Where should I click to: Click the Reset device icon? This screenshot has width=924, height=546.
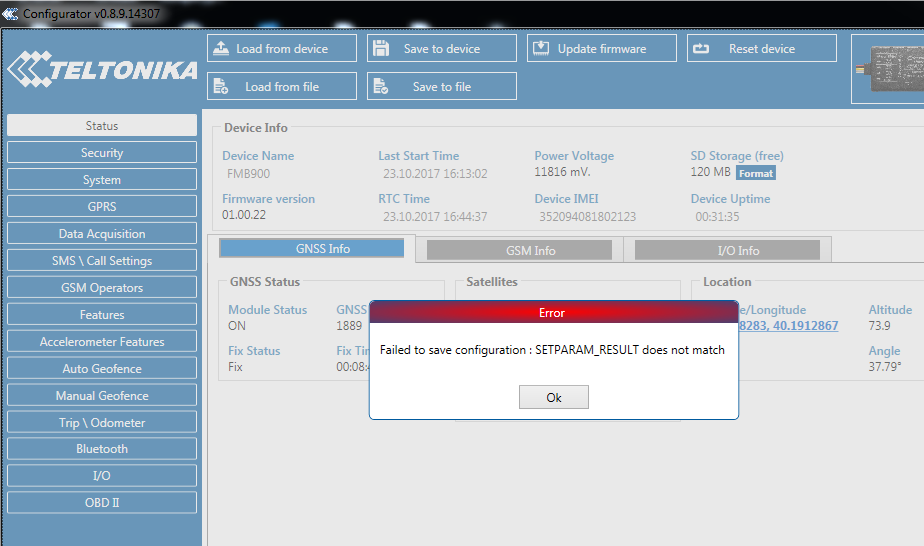tap(700, 48)
